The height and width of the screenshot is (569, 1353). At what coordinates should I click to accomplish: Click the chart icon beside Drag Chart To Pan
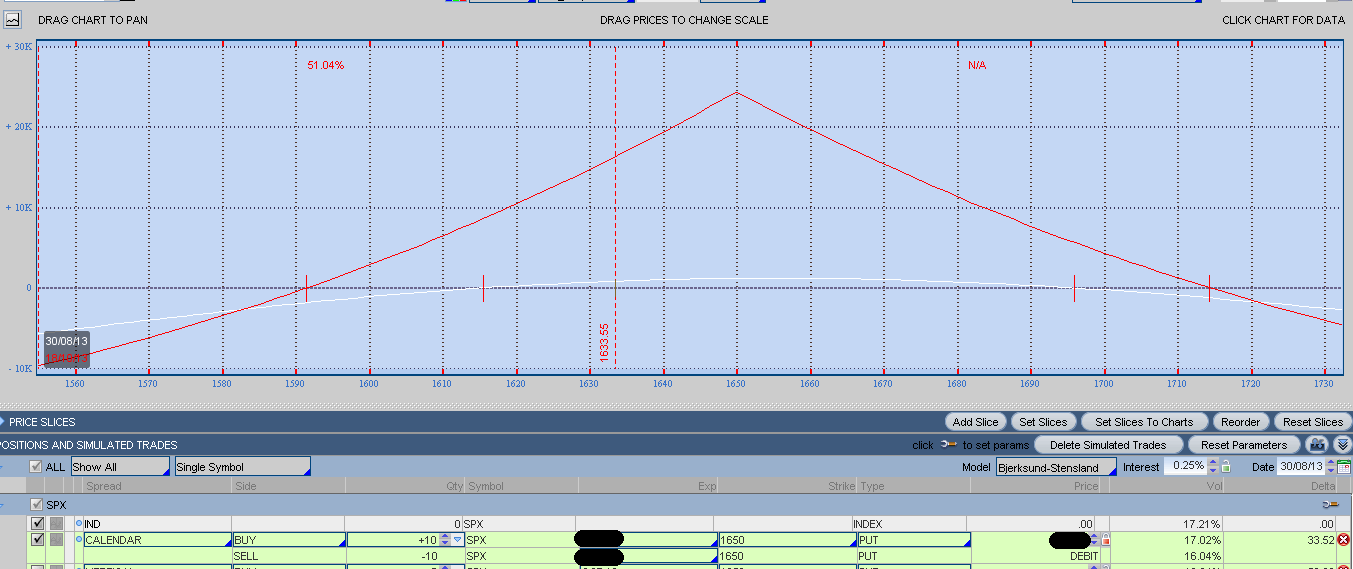click(11, 19)
